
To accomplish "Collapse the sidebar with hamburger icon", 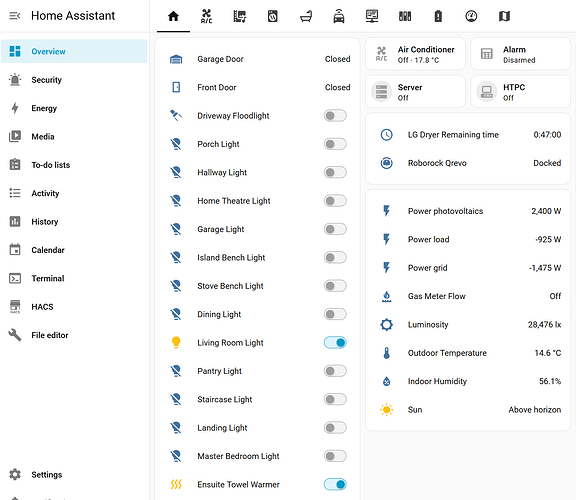I will click(15, 16).
